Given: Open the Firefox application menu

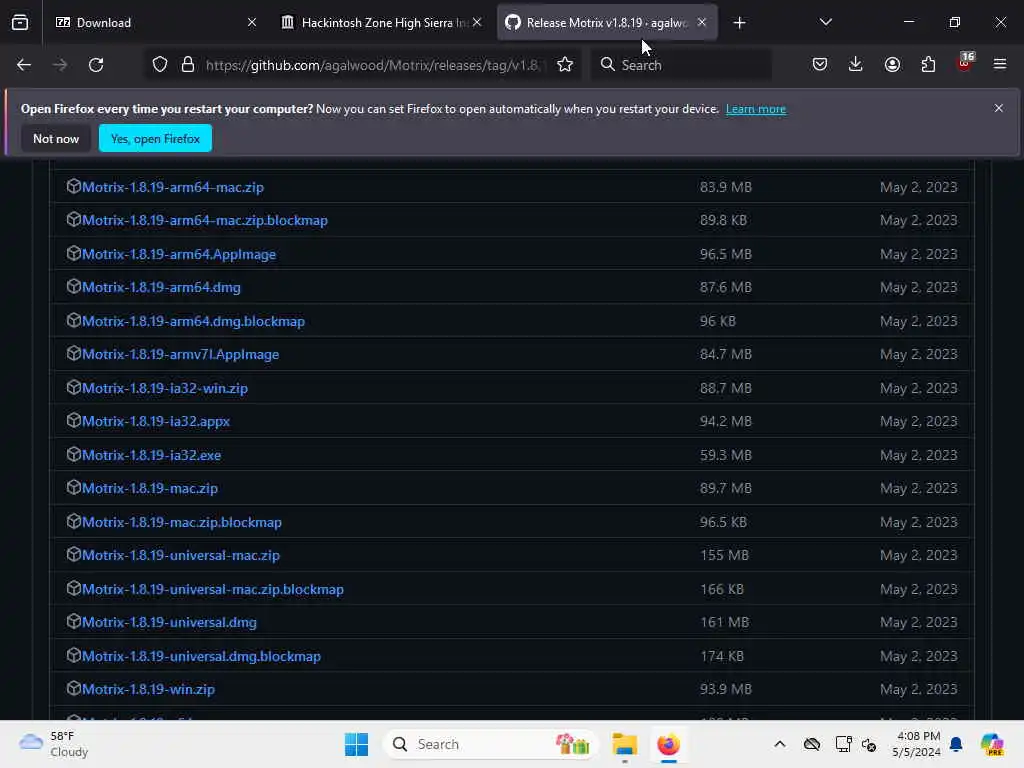Looking at the screenshot, I should [x=1000, y=65].
